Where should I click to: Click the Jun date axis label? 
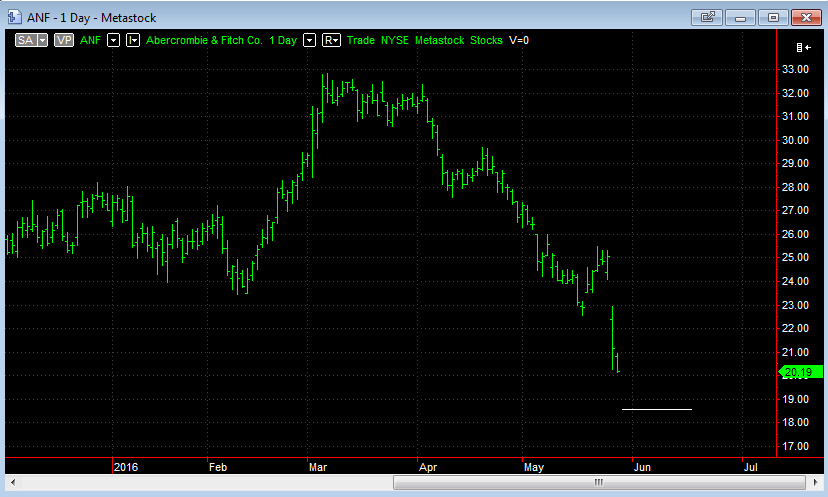[x=642, y=467]
